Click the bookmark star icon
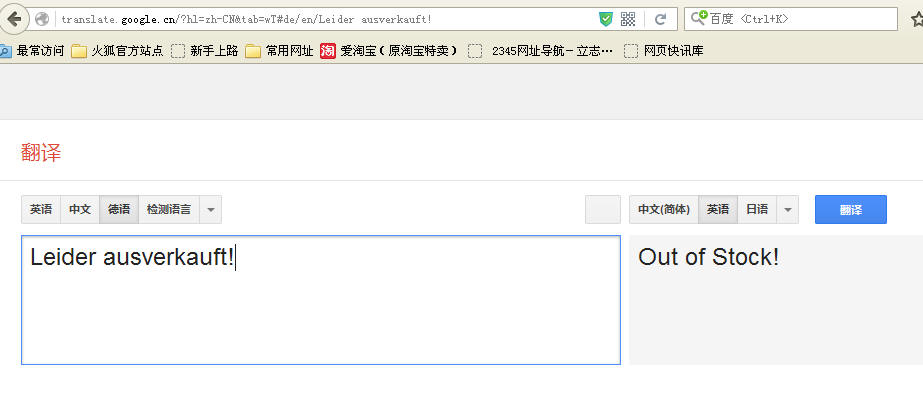Viewport: 923px width, 393px height. pyautogui.click(x=917, y=19)
